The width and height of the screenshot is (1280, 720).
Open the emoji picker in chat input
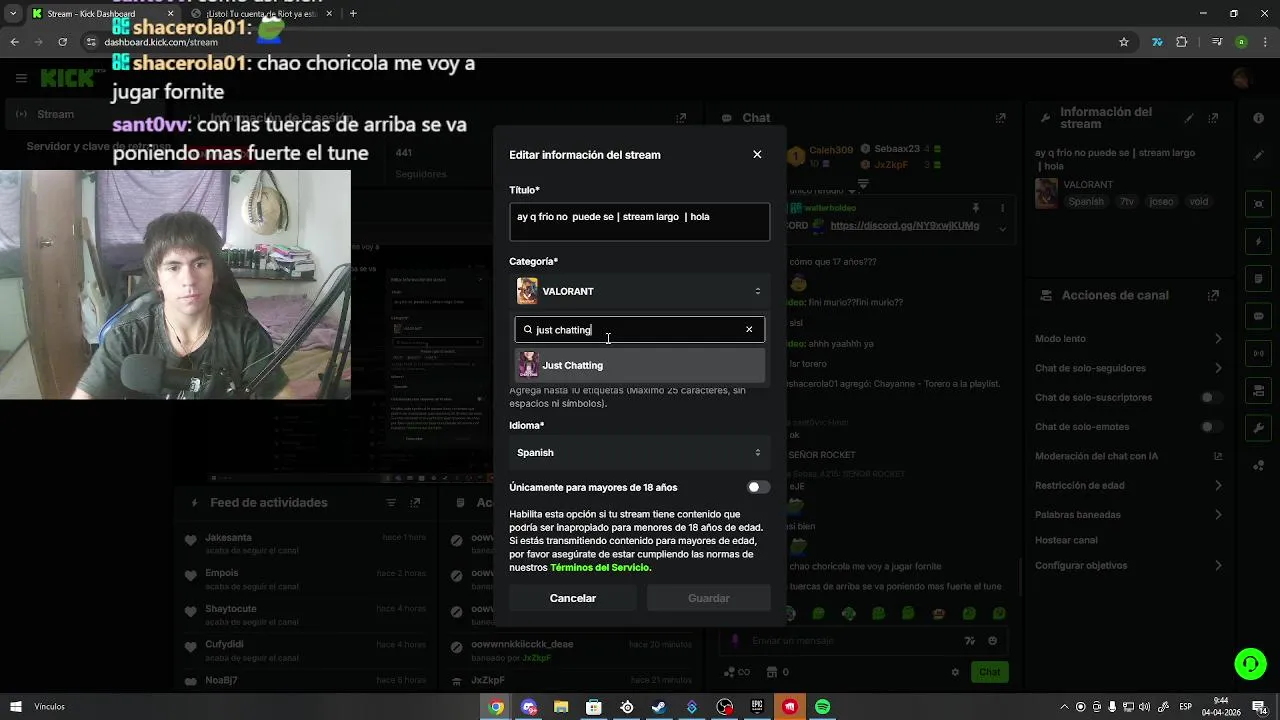[992, 641]
